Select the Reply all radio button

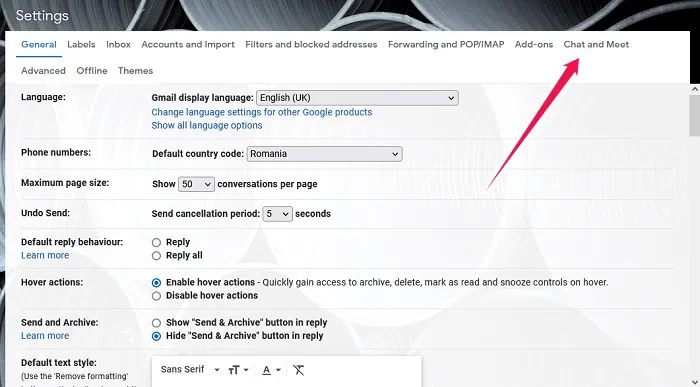[156, 256]
